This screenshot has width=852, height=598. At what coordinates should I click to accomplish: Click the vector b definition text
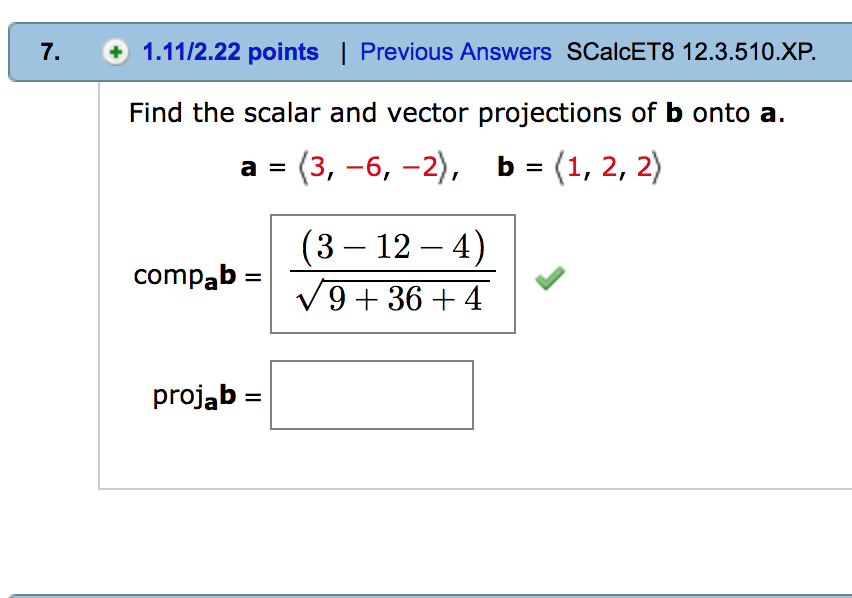pyautogui.click(x=581, y=166)
